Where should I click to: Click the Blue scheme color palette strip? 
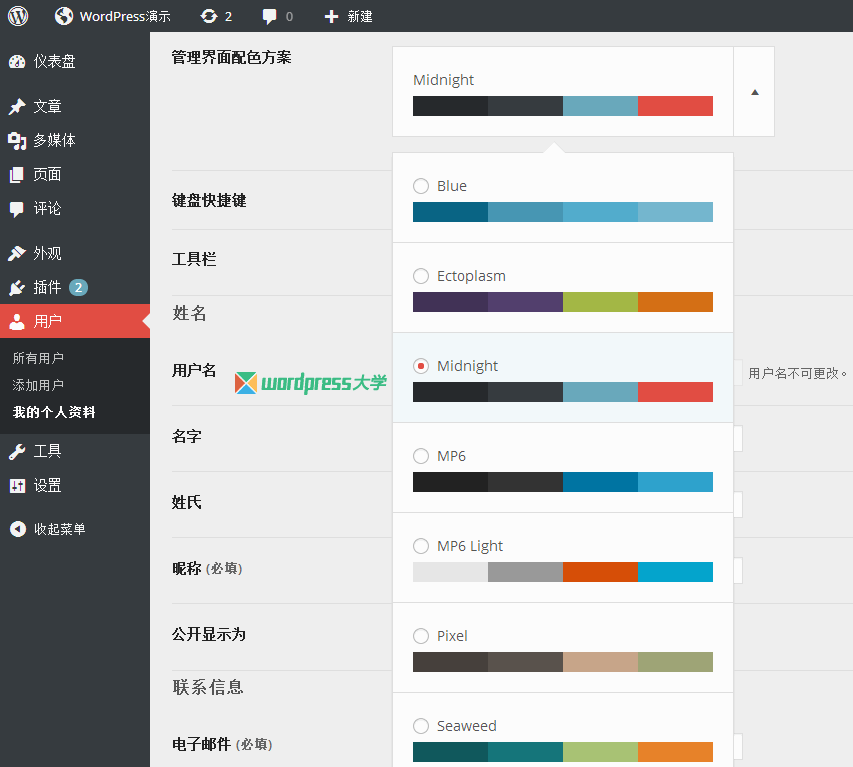click(x=563, y=212)
